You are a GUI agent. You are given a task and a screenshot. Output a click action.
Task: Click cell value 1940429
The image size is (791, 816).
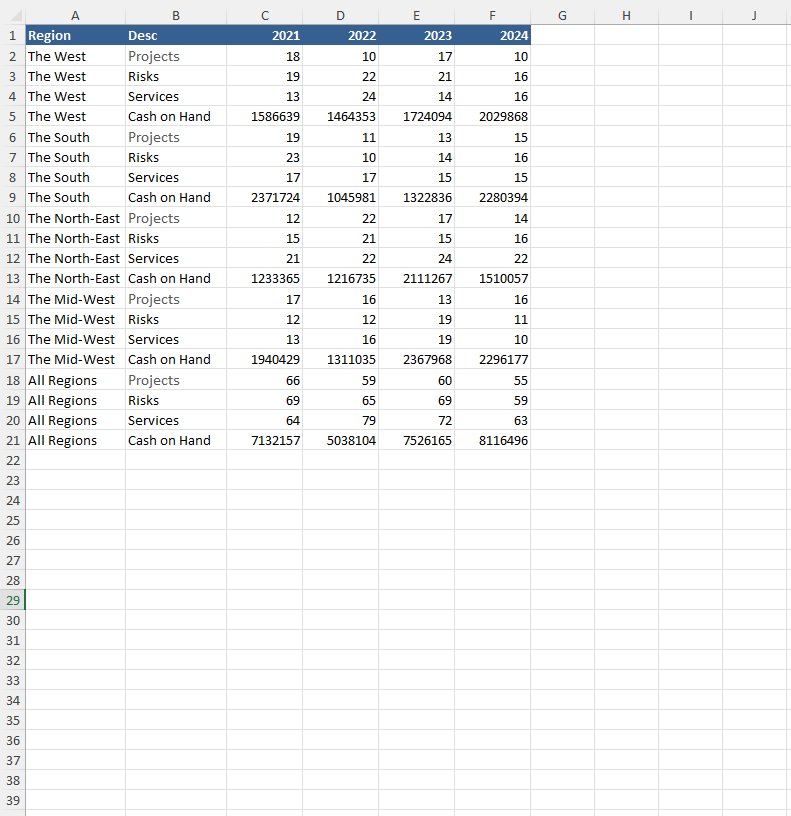[264, 360]
